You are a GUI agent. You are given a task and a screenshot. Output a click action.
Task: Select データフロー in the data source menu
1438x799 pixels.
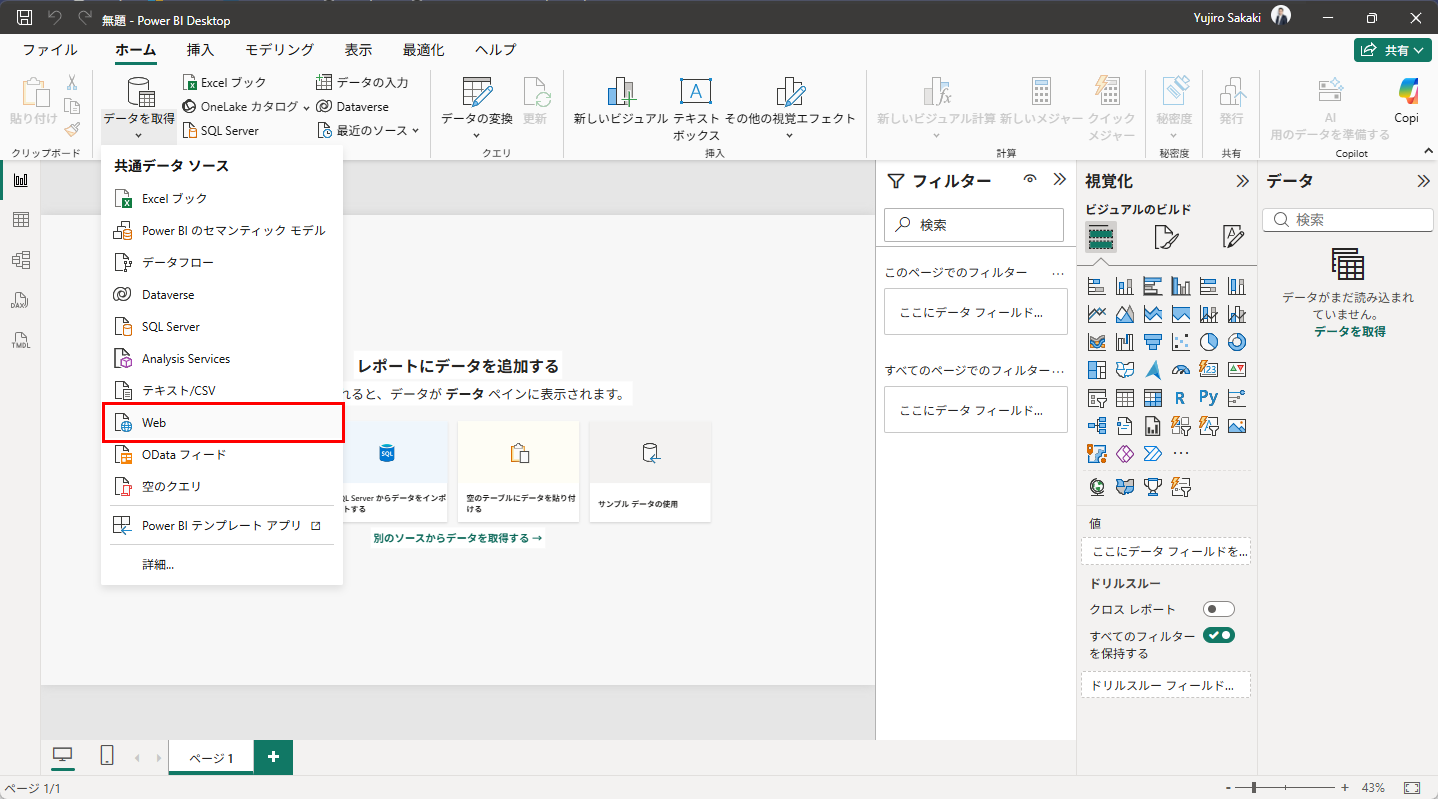223,263
